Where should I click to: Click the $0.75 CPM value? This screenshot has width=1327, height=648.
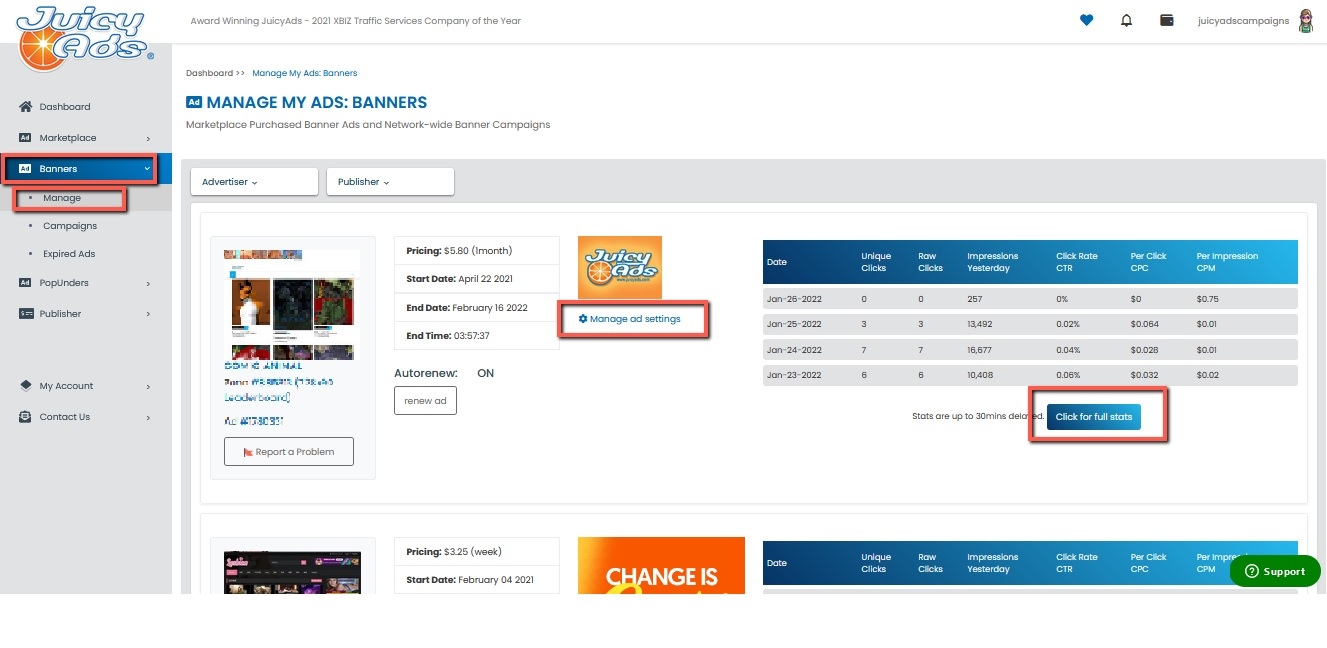pos(1208,298)
